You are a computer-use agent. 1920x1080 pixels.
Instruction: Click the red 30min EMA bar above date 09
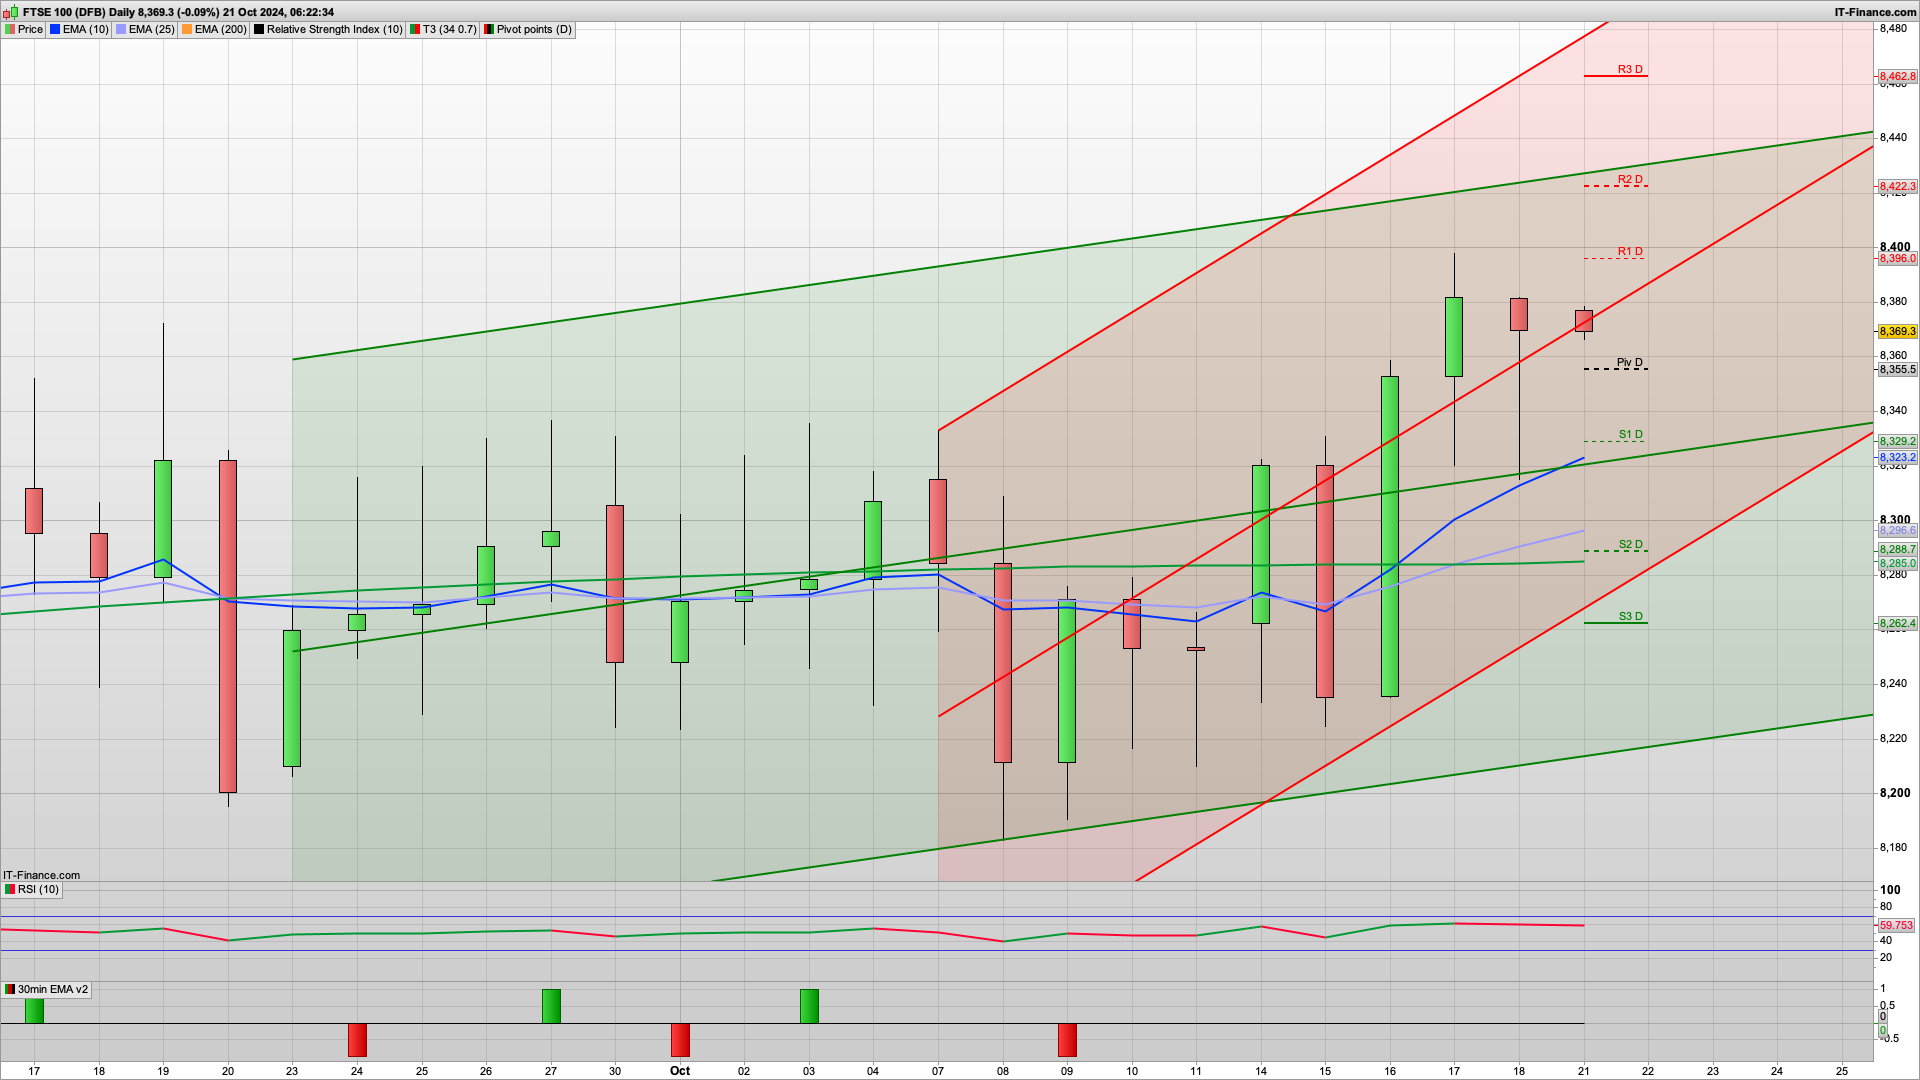coord(1067,1040)
